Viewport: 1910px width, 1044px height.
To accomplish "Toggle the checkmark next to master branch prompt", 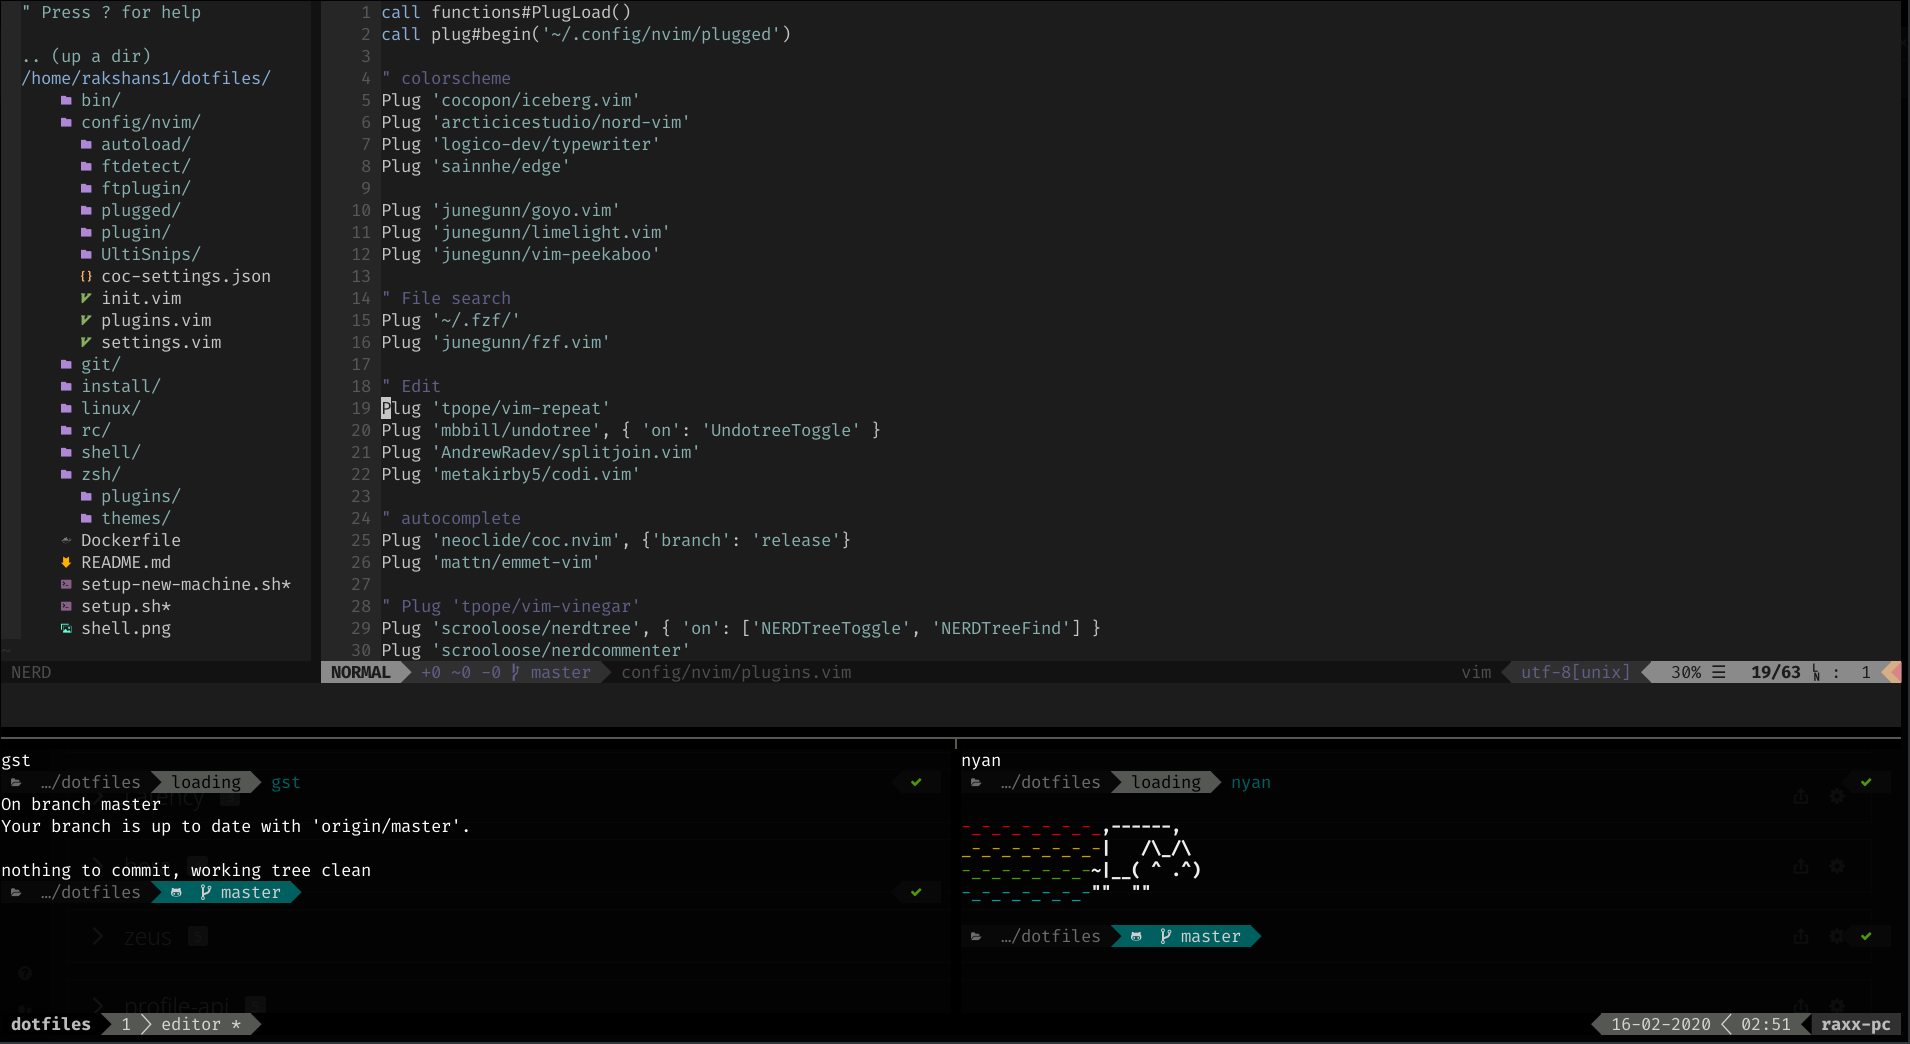I will pyautogui.click(x=915, y=892).
